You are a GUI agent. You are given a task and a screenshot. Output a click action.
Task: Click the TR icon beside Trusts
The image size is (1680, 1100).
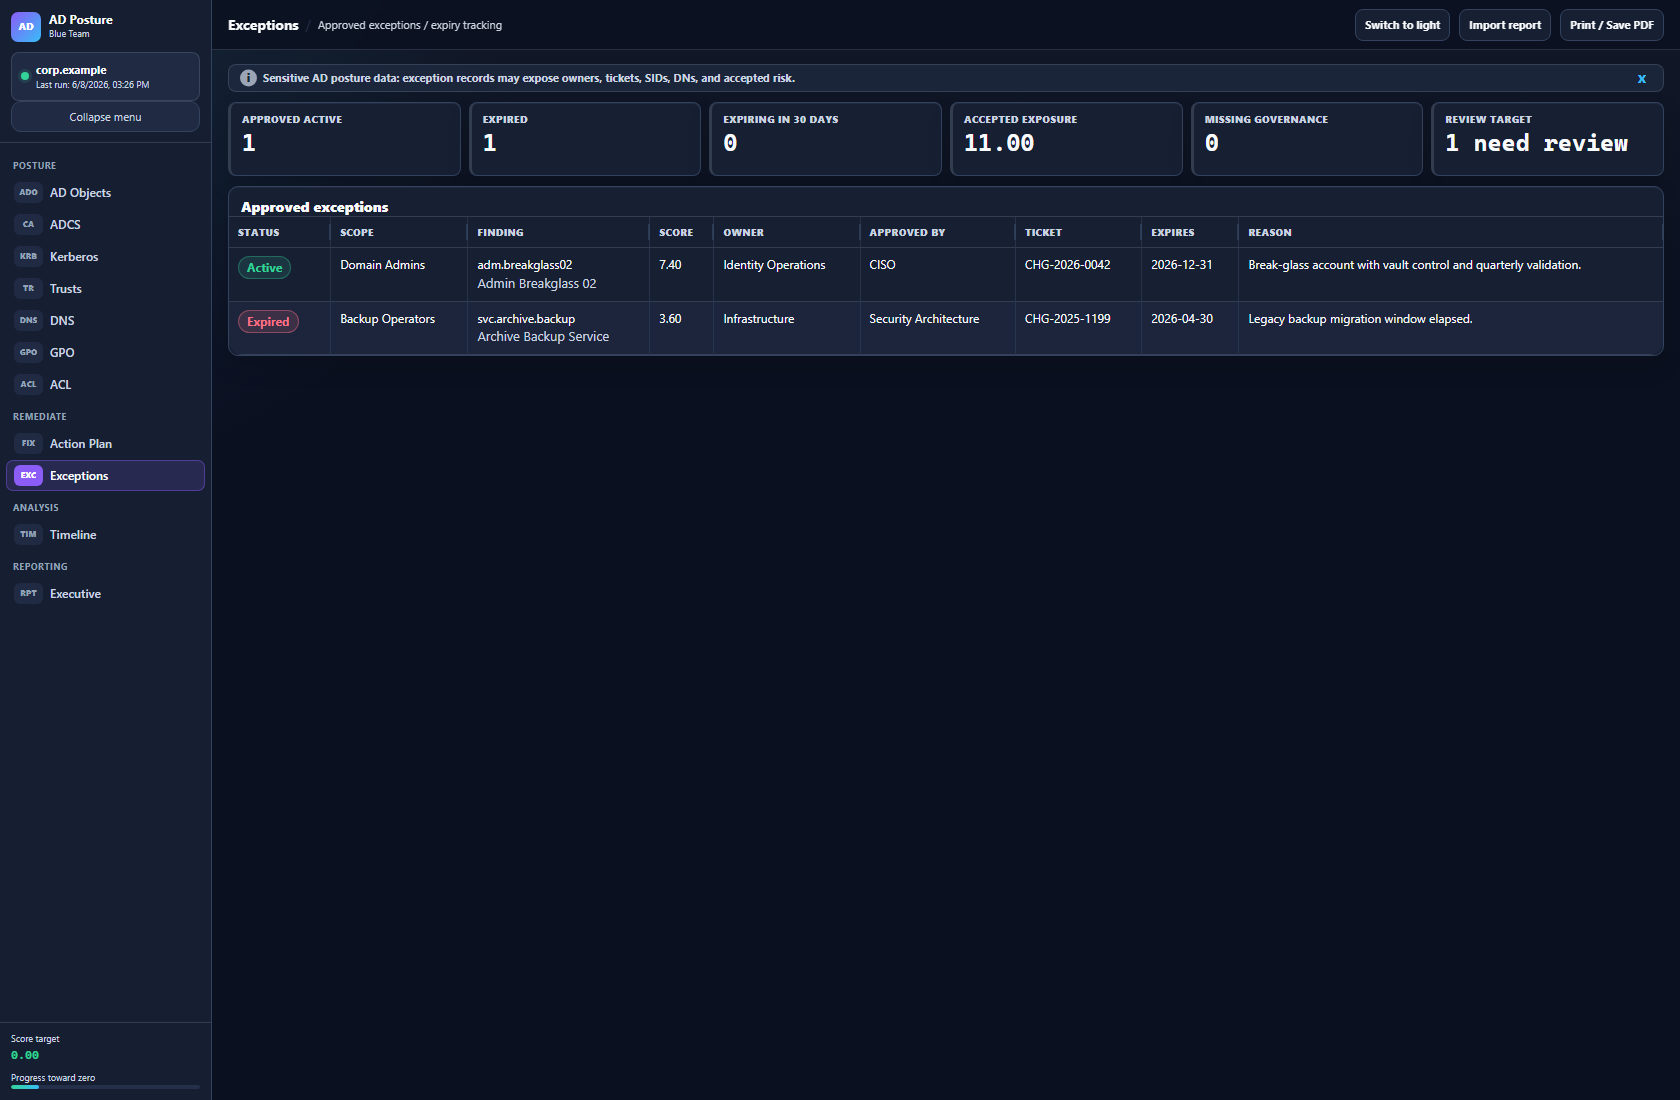tap(28, 289)
